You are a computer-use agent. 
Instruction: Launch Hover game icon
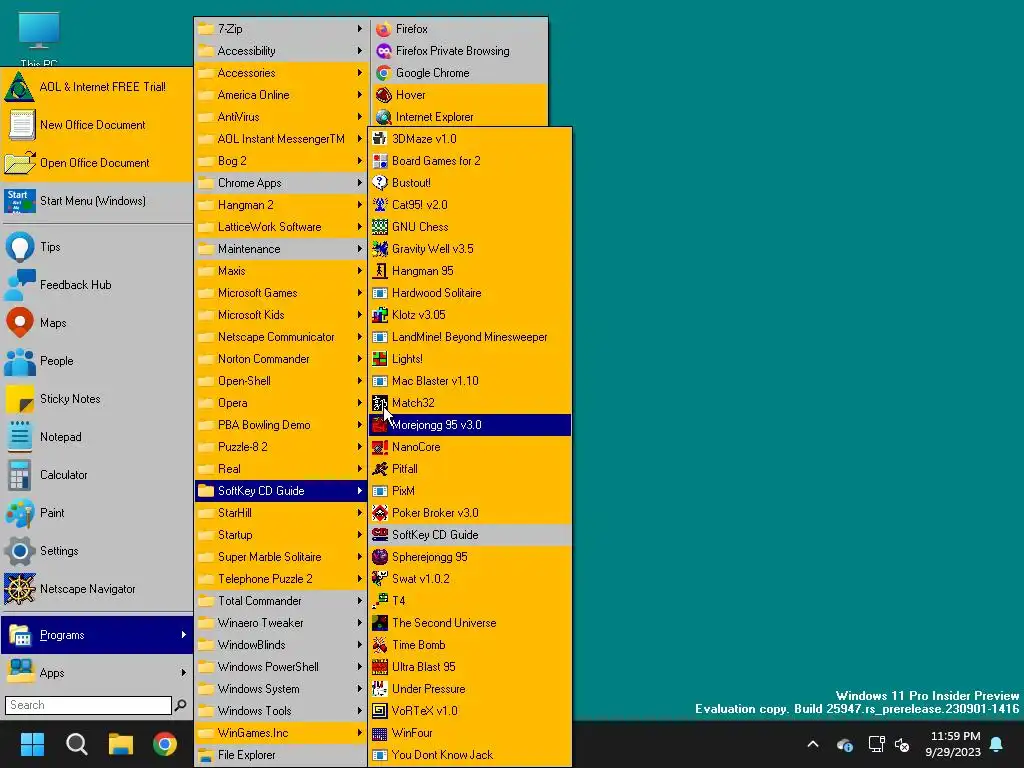click(x=383, y=95)
